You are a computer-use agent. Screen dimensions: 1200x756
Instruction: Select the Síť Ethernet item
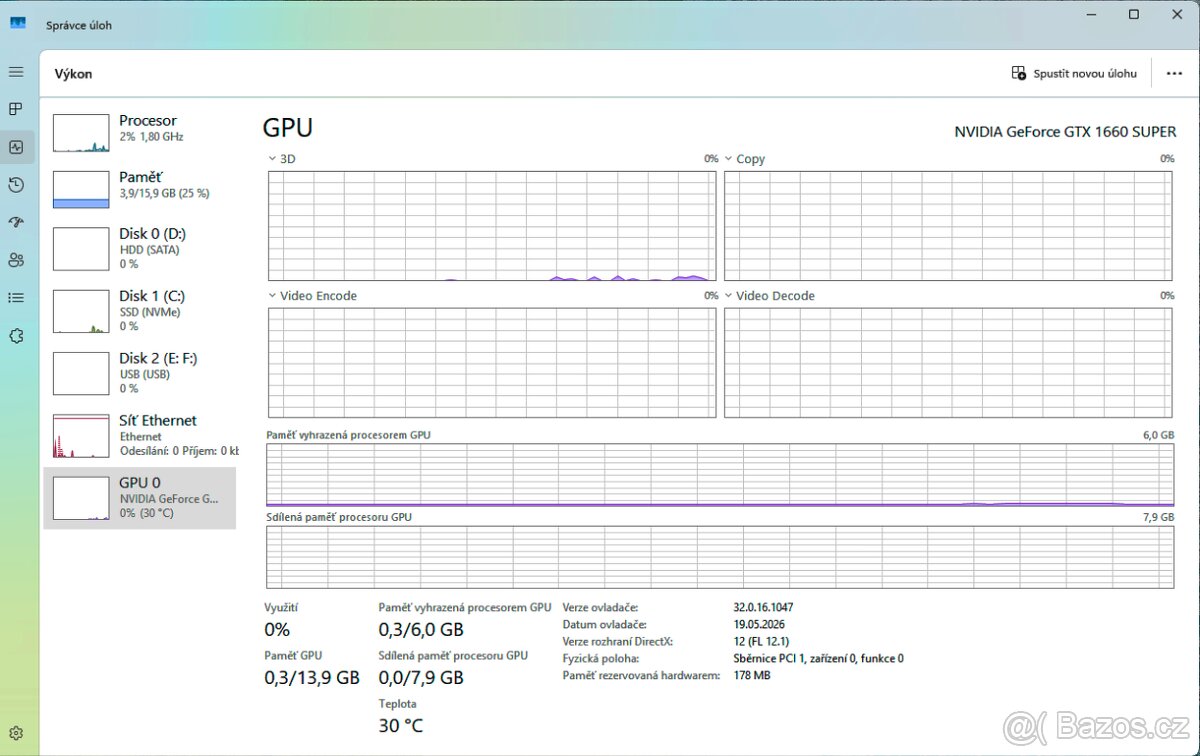(x=140, y=435)
